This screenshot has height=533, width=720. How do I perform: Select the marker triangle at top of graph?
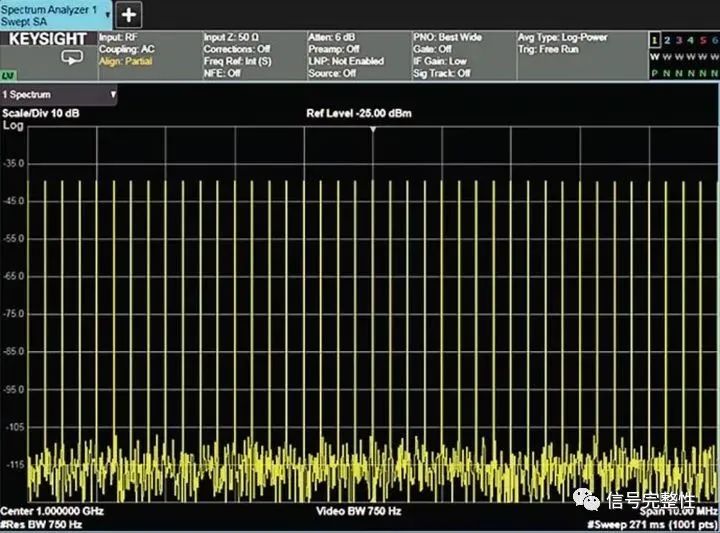(x=373, y=130)
